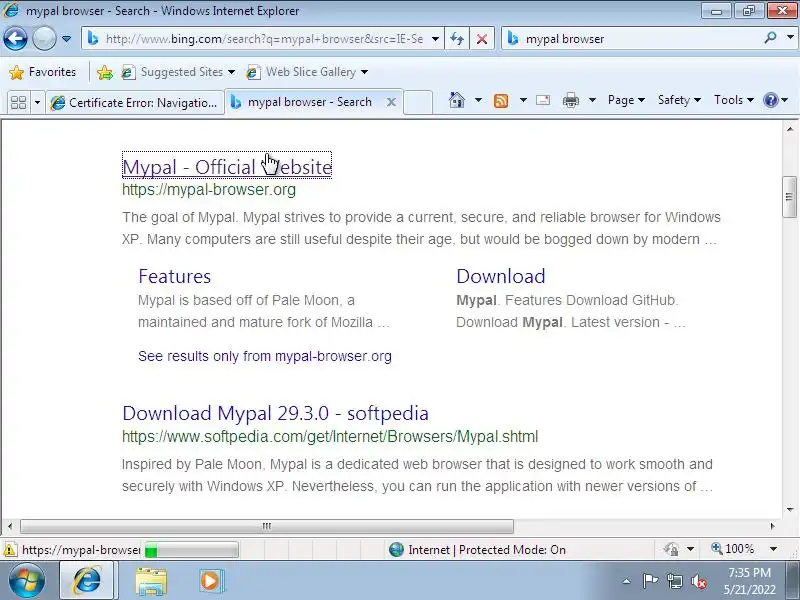The width and height of the screenshot is (800, 600).
Task: Expand the privacy status dropdown arrow
Action: tap(690, 549)
